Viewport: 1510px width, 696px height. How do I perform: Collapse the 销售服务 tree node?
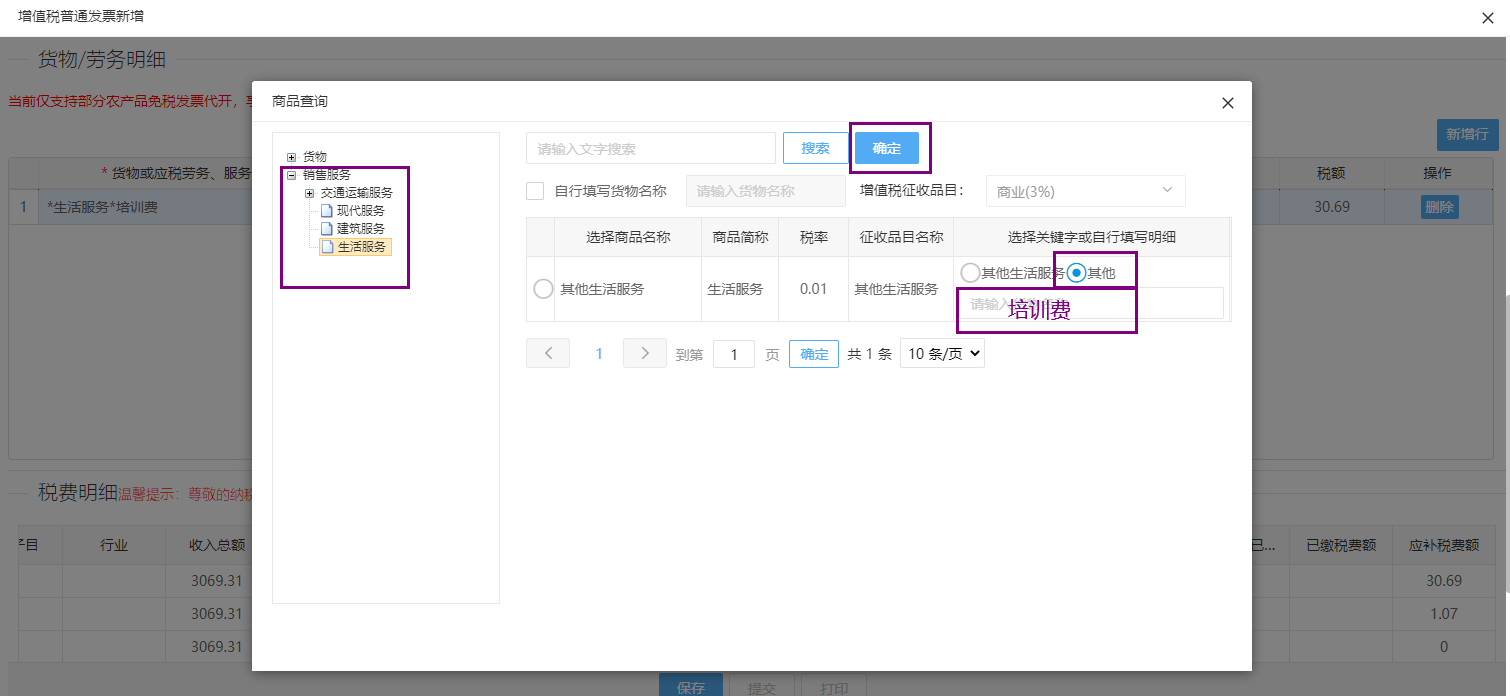click(292, 175)
